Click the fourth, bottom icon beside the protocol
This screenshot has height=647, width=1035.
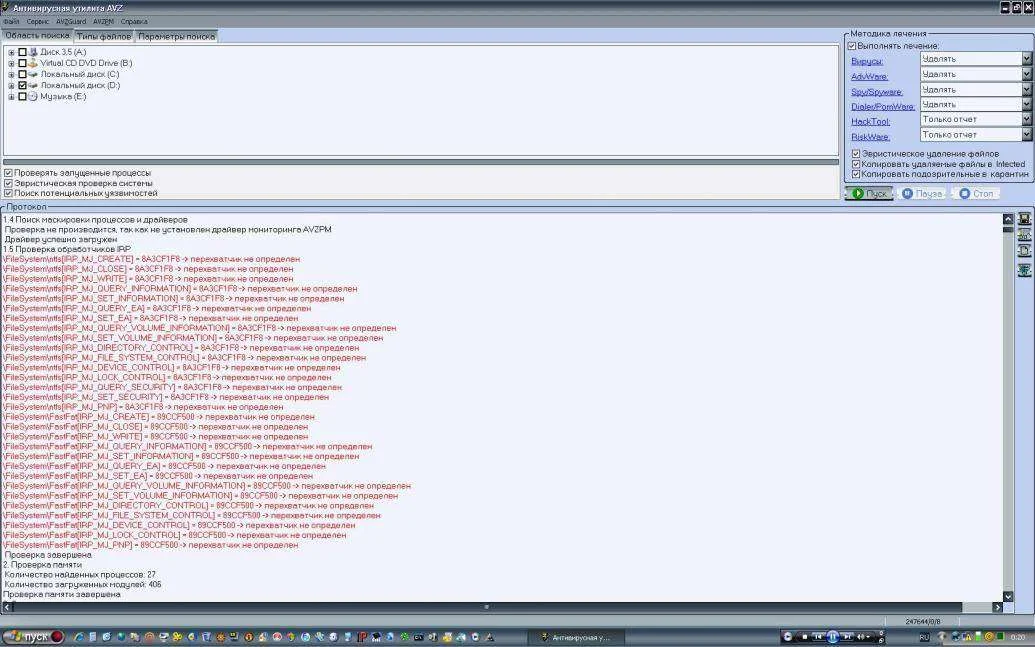tap(1024, 269)
